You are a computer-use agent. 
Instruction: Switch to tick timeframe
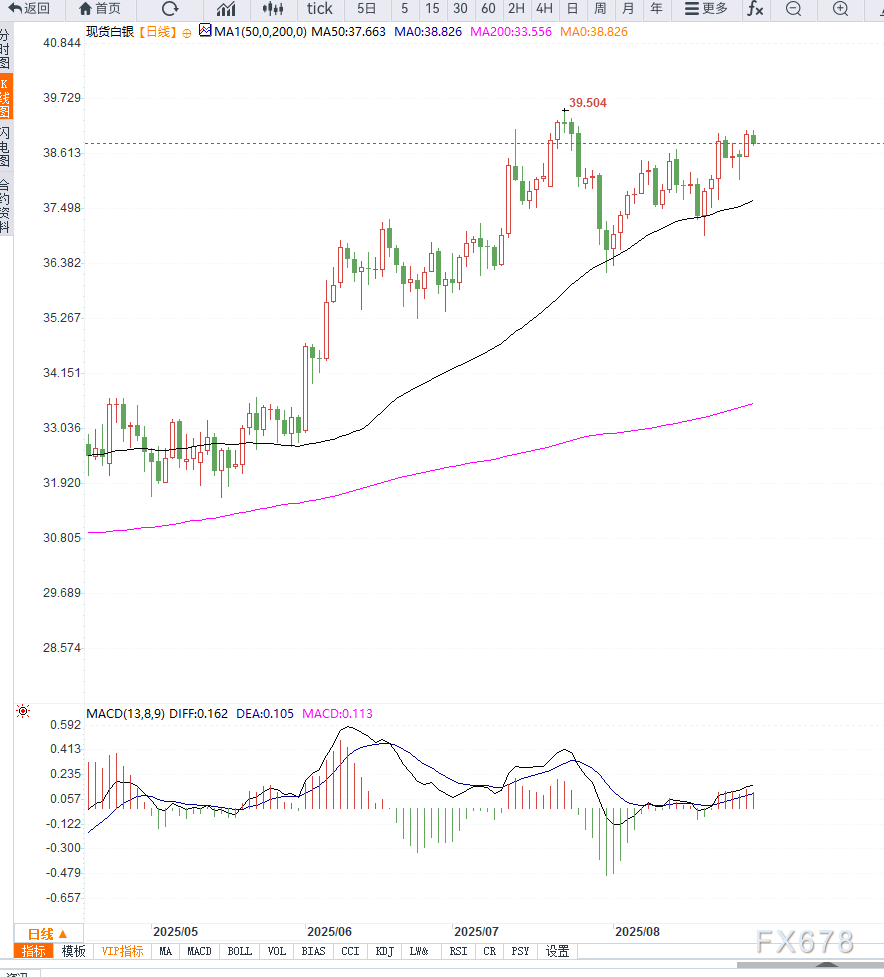tap(320, 9)
